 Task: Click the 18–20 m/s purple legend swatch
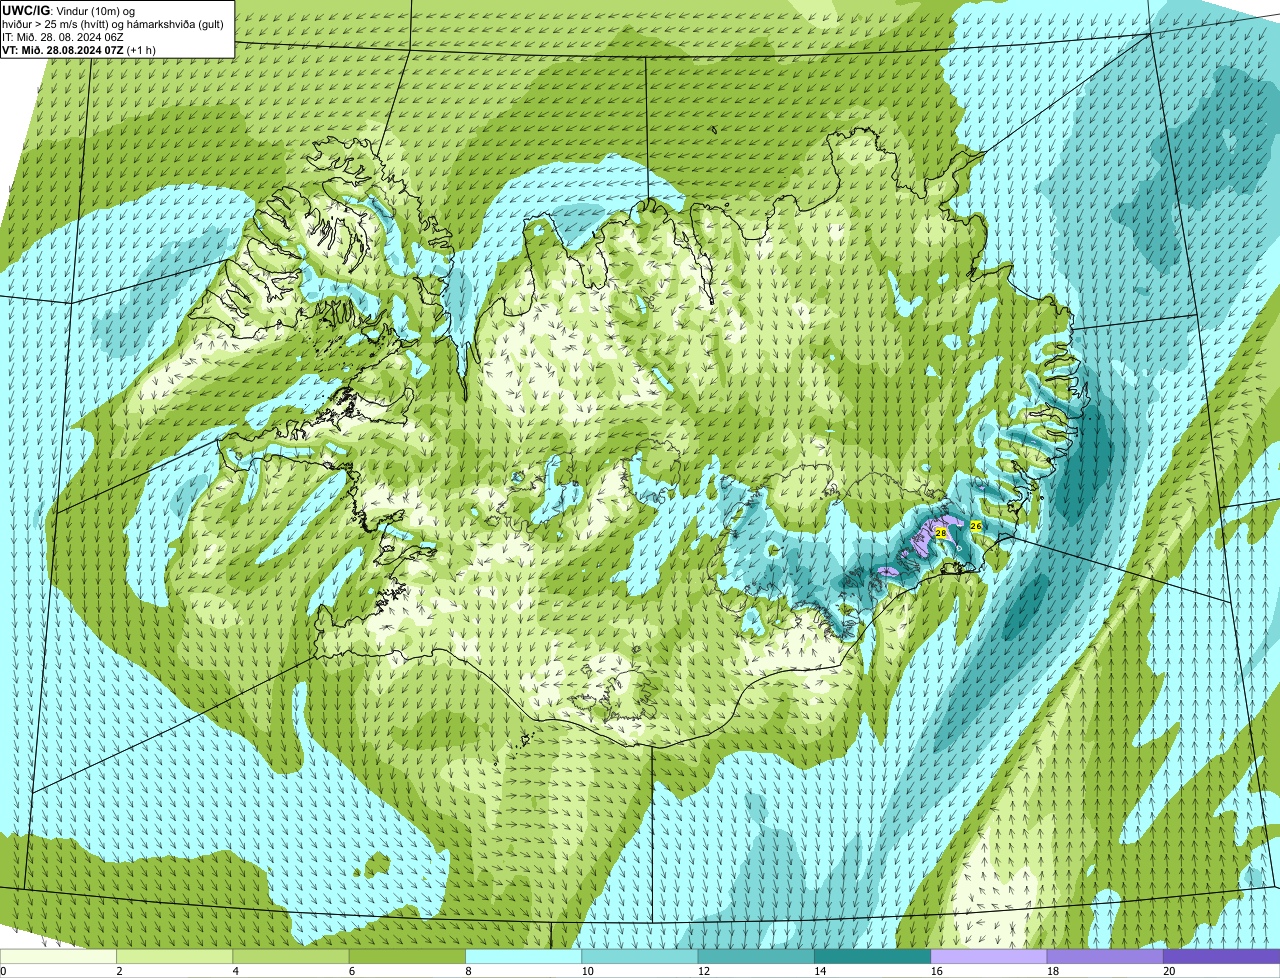(1105, 957)
